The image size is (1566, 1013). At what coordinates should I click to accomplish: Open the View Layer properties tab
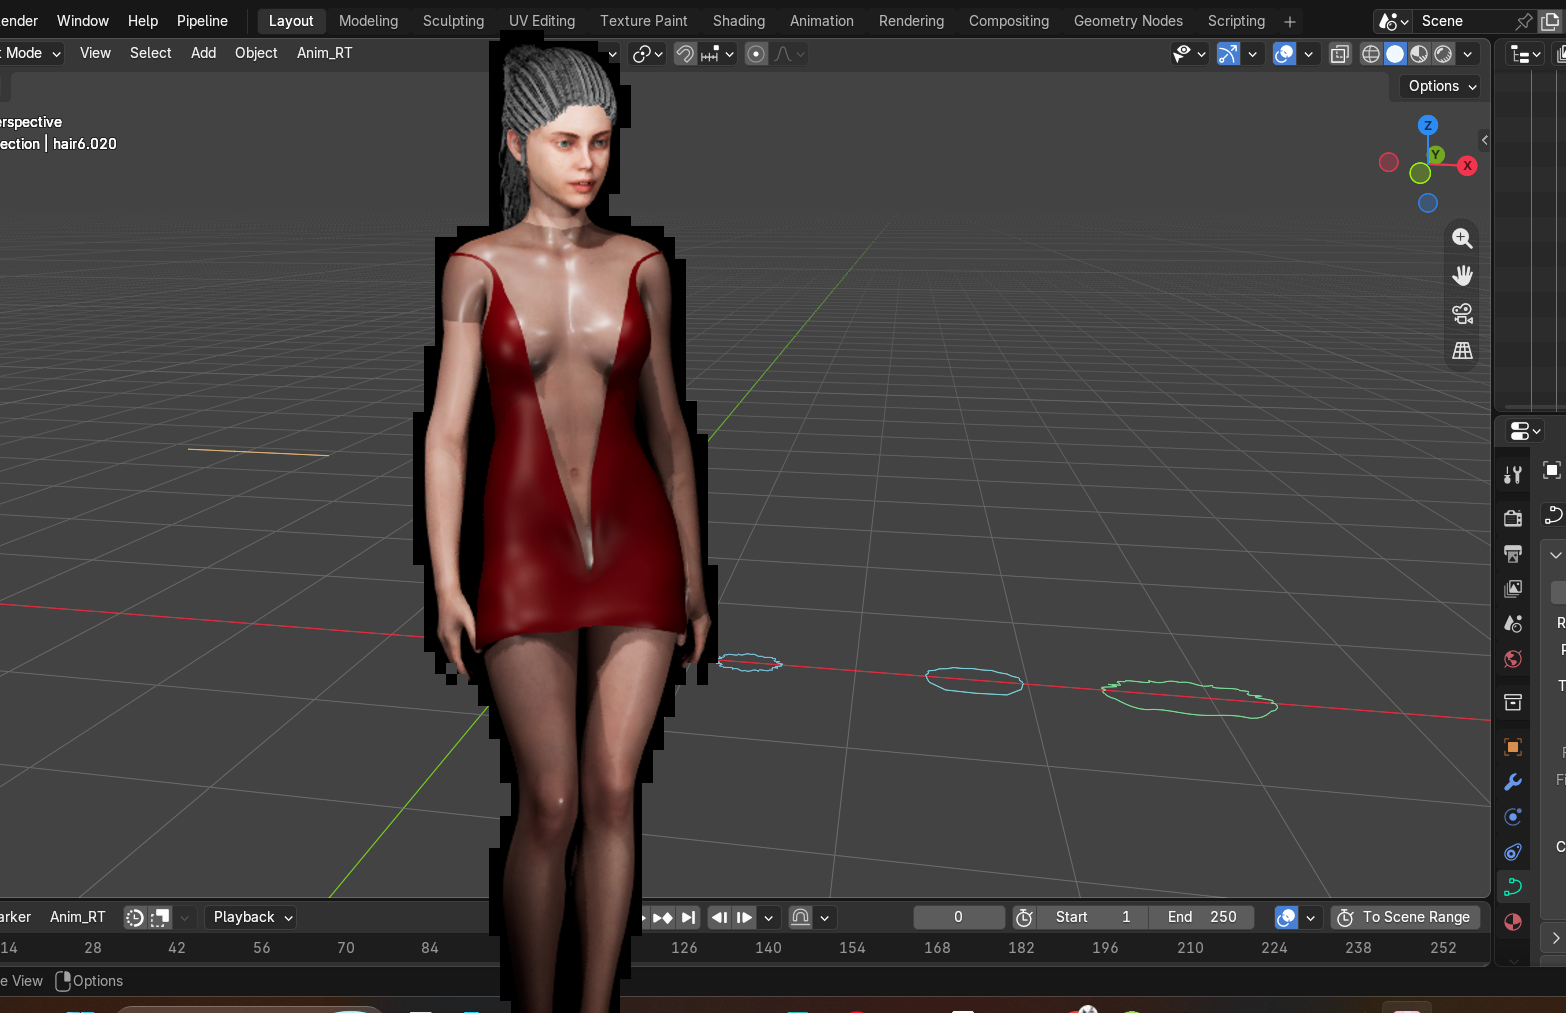(1513, 589)
